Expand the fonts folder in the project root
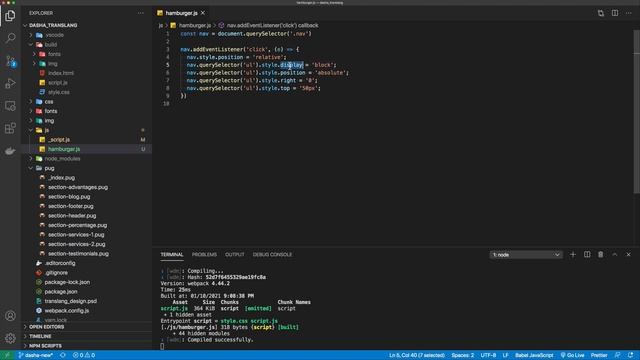This screenshot has width=640, height=360. point(51,111)
